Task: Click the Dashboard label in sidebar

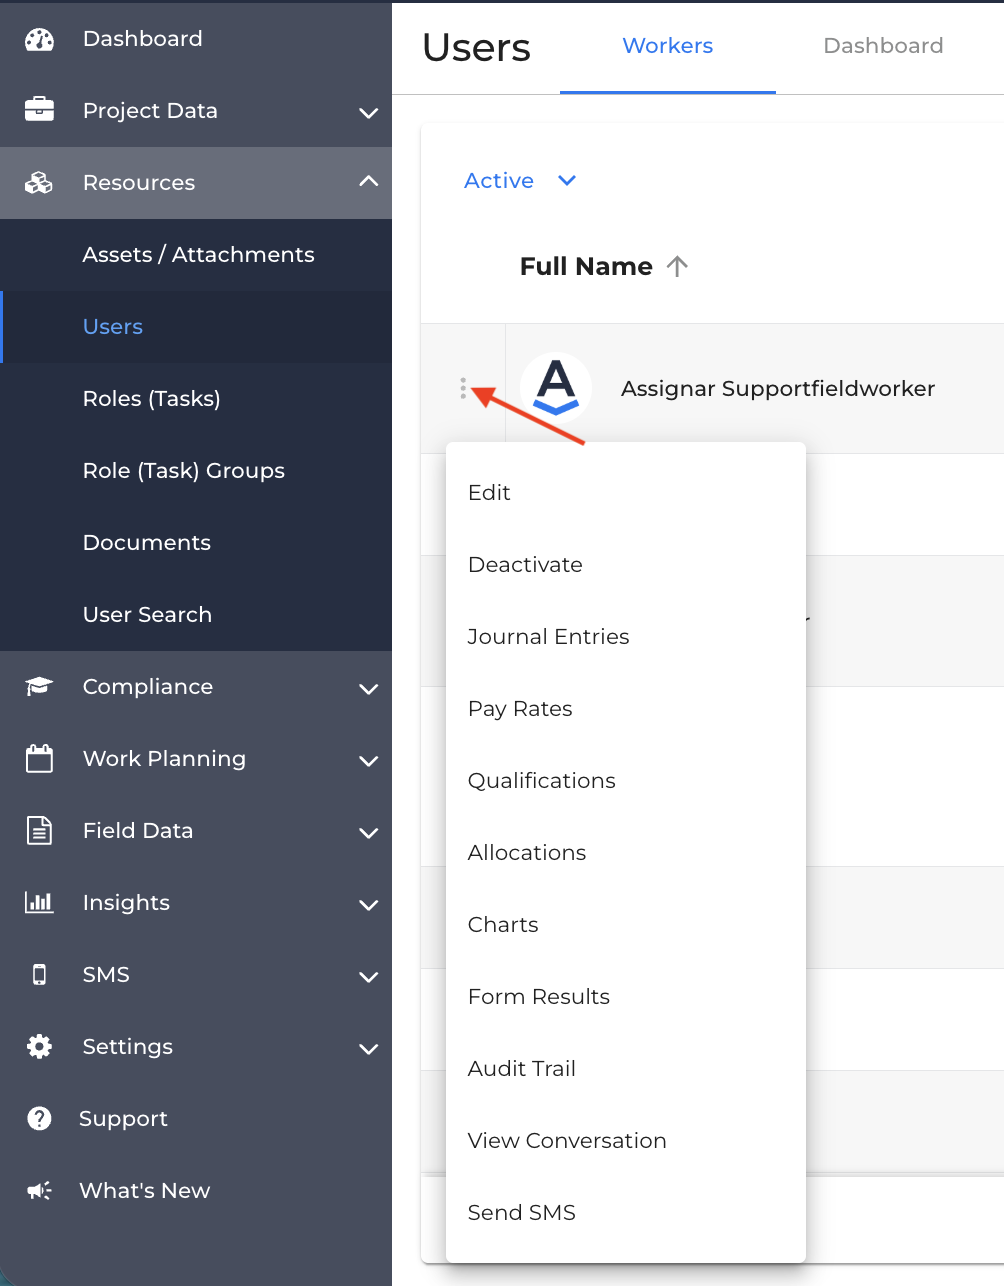Action: click(x=142, y=39)
